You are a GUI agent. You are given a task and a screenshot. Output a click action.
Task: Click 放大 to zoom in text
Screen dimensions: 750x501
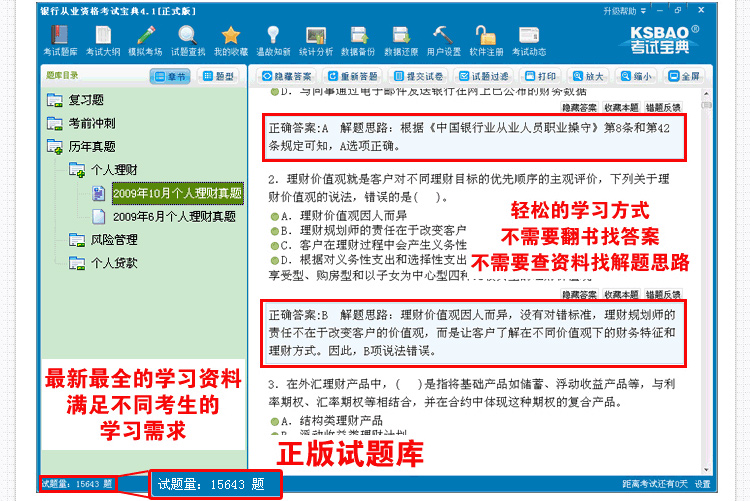(588, 76)
